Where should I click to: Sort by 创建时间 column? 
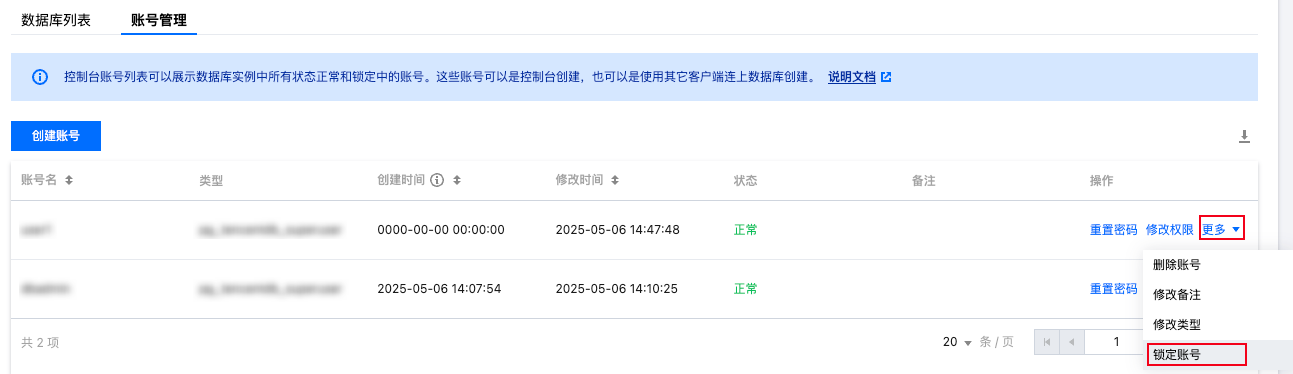457,181
